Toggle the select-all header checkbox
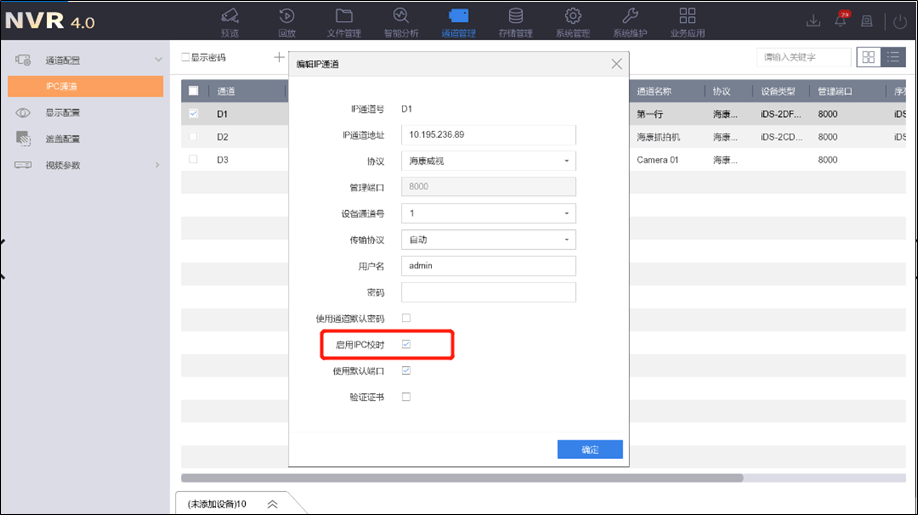918x515 pixels. (194, 91)
